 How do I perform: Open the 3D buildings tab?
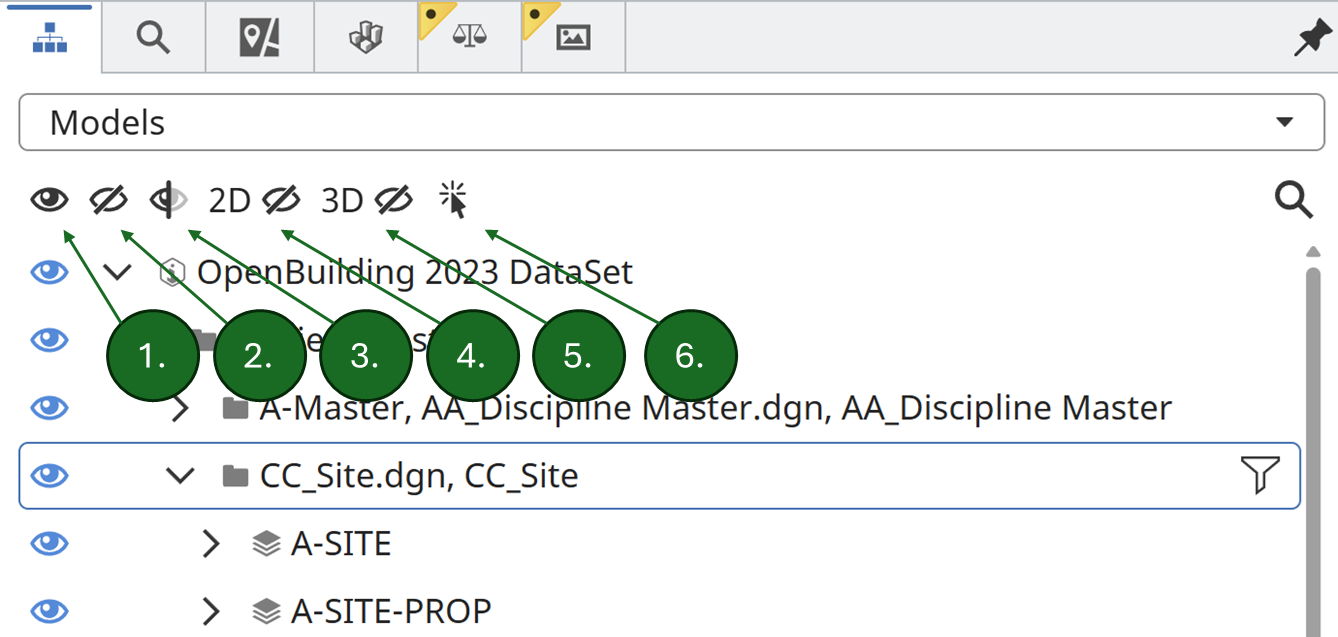coord(365,38)
